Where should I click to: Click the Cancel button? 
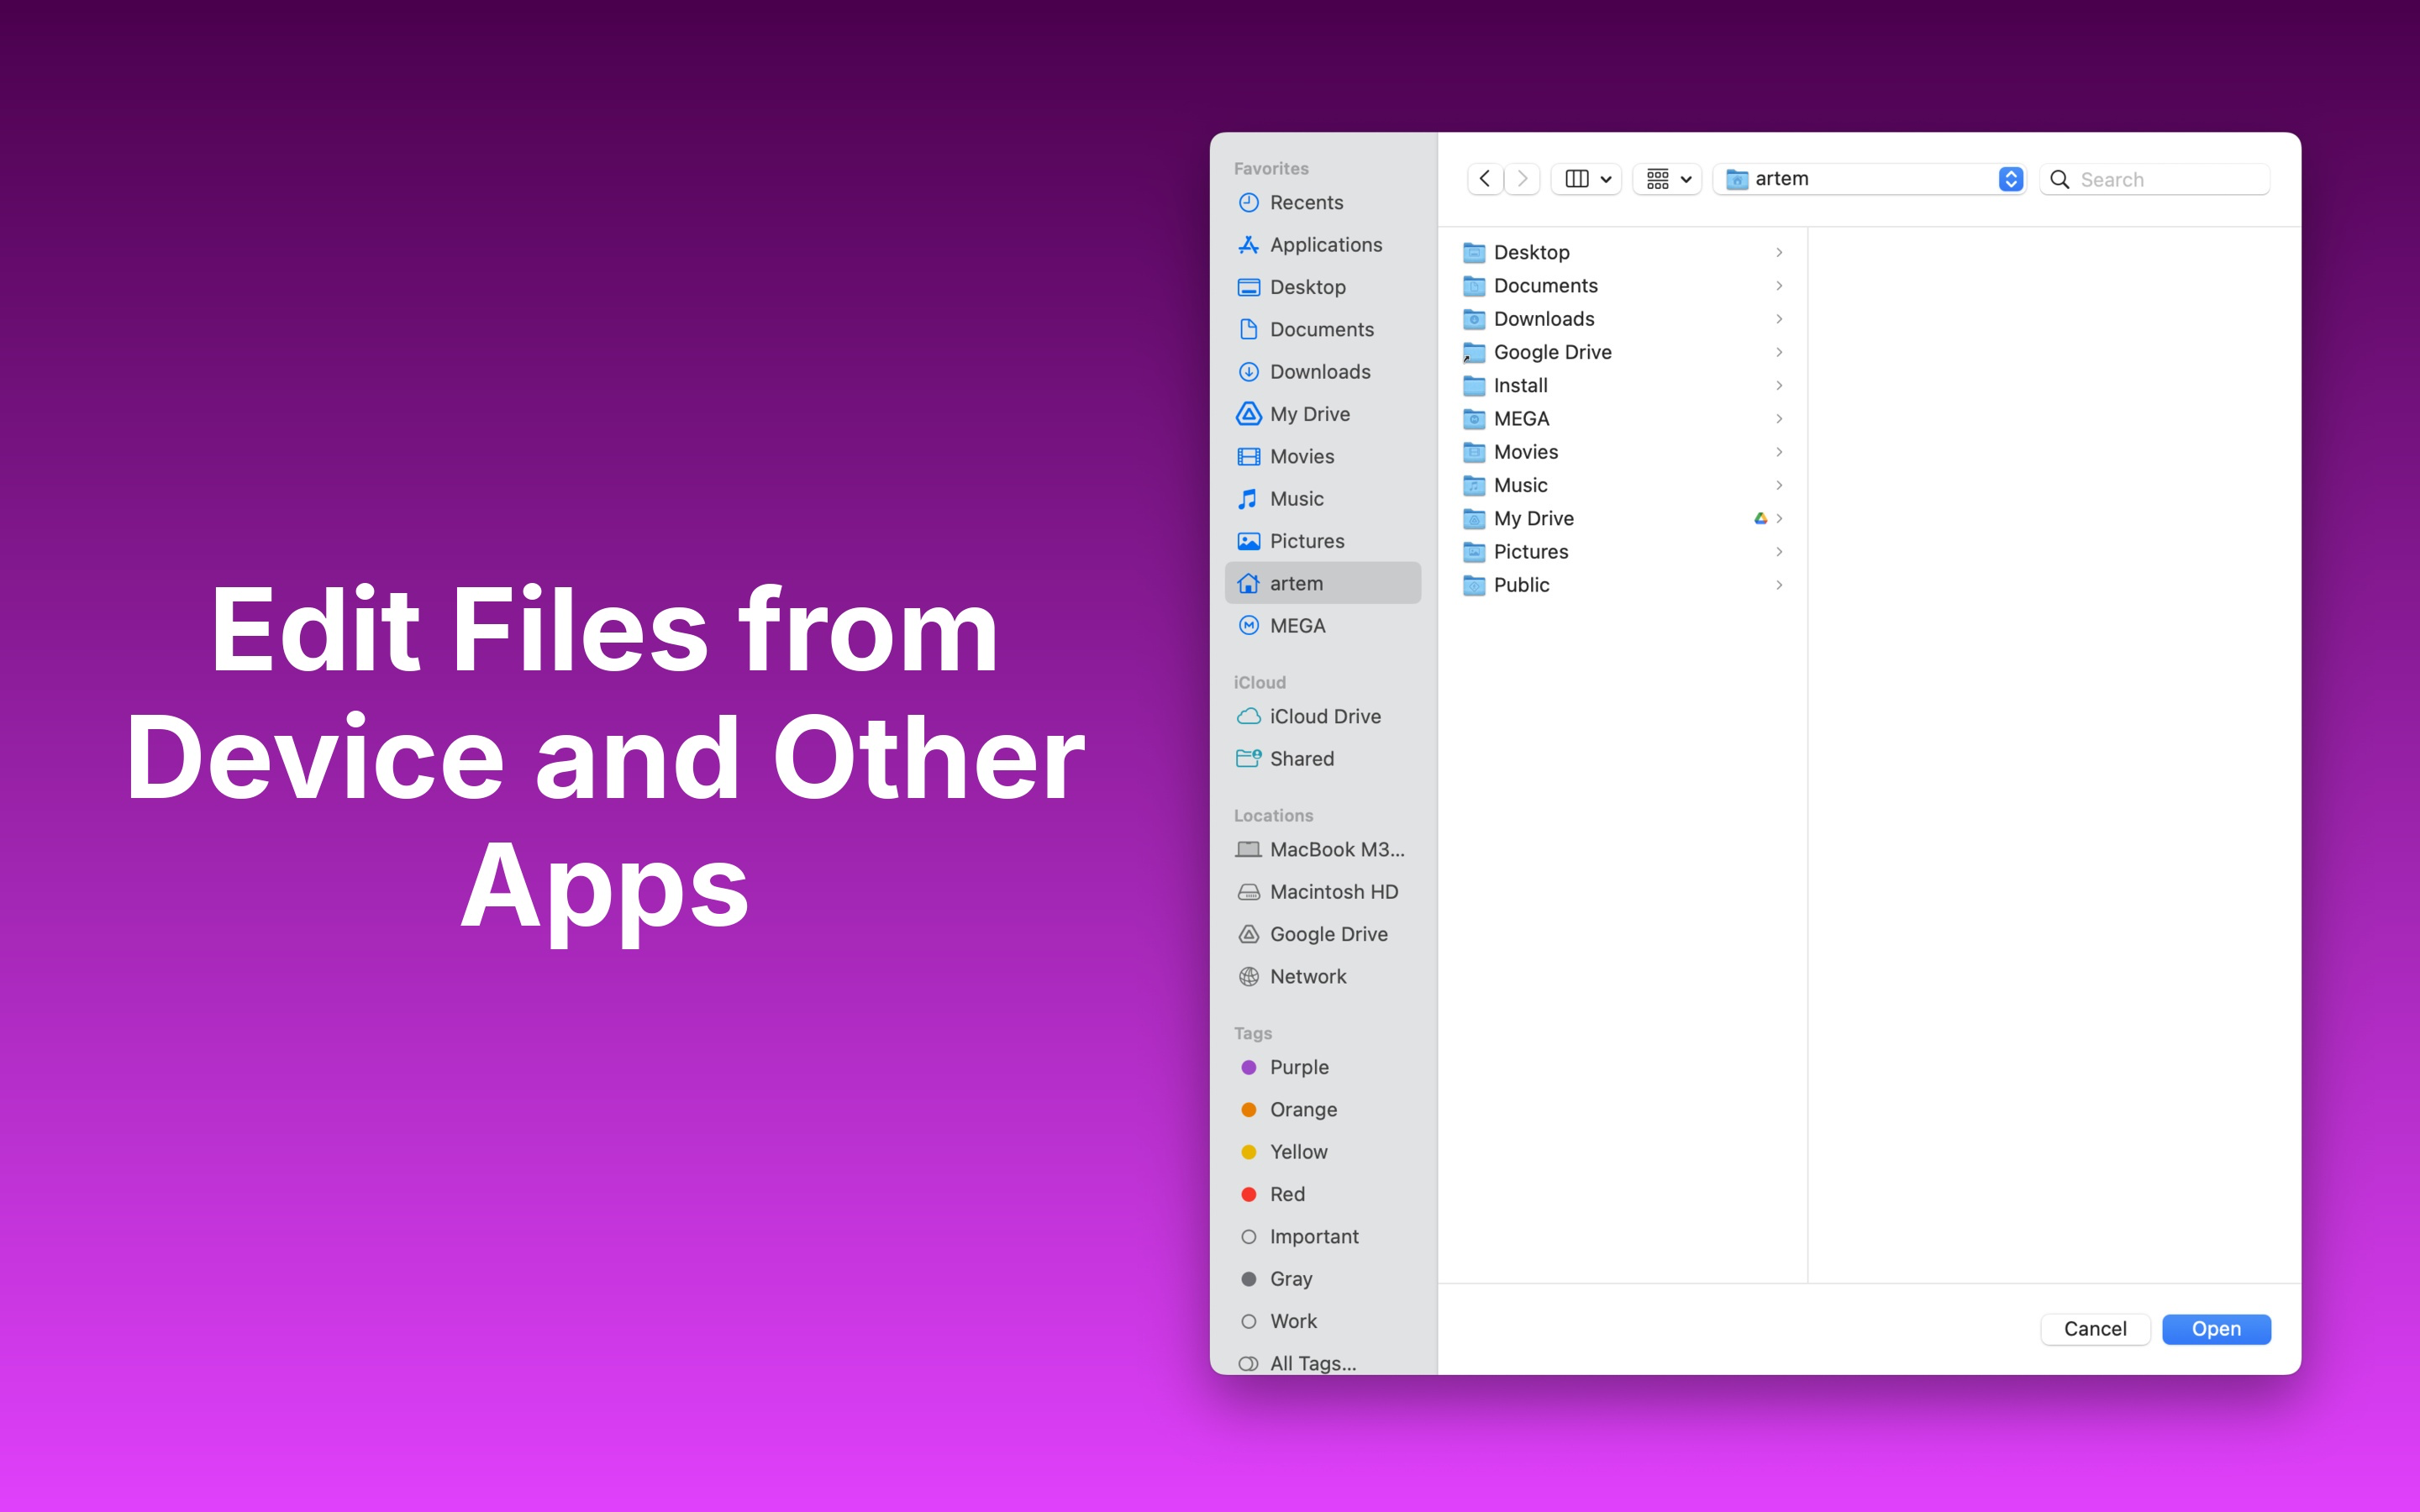(x=2095, y=1329)
